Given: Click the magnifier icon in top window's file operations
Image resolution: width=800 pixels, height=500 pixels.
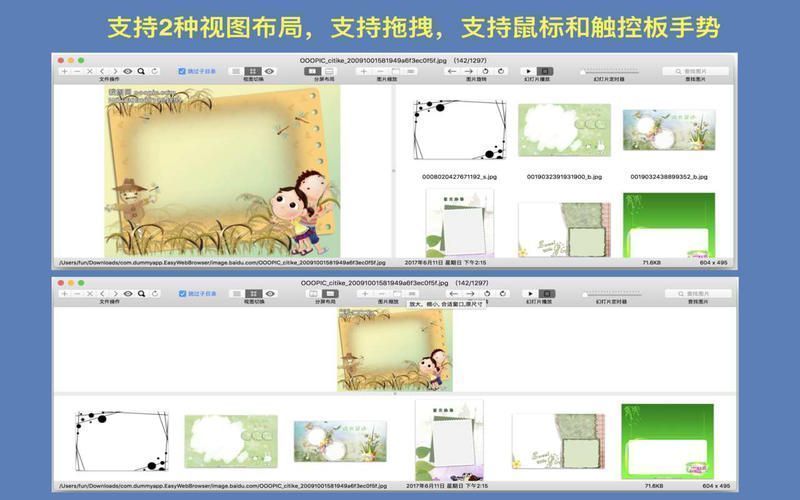Looking at the screenshot, I should (141, 72).
